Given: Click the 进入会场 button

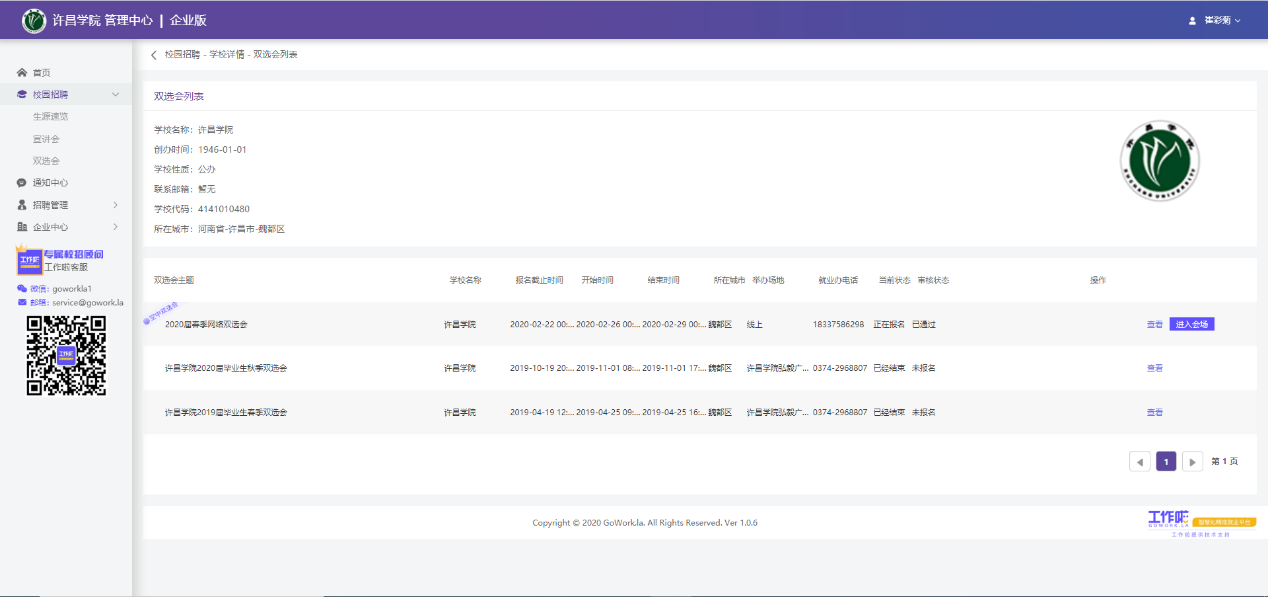Looking at the screenshot, I should pyautogui.click(x=1191, y=324).
